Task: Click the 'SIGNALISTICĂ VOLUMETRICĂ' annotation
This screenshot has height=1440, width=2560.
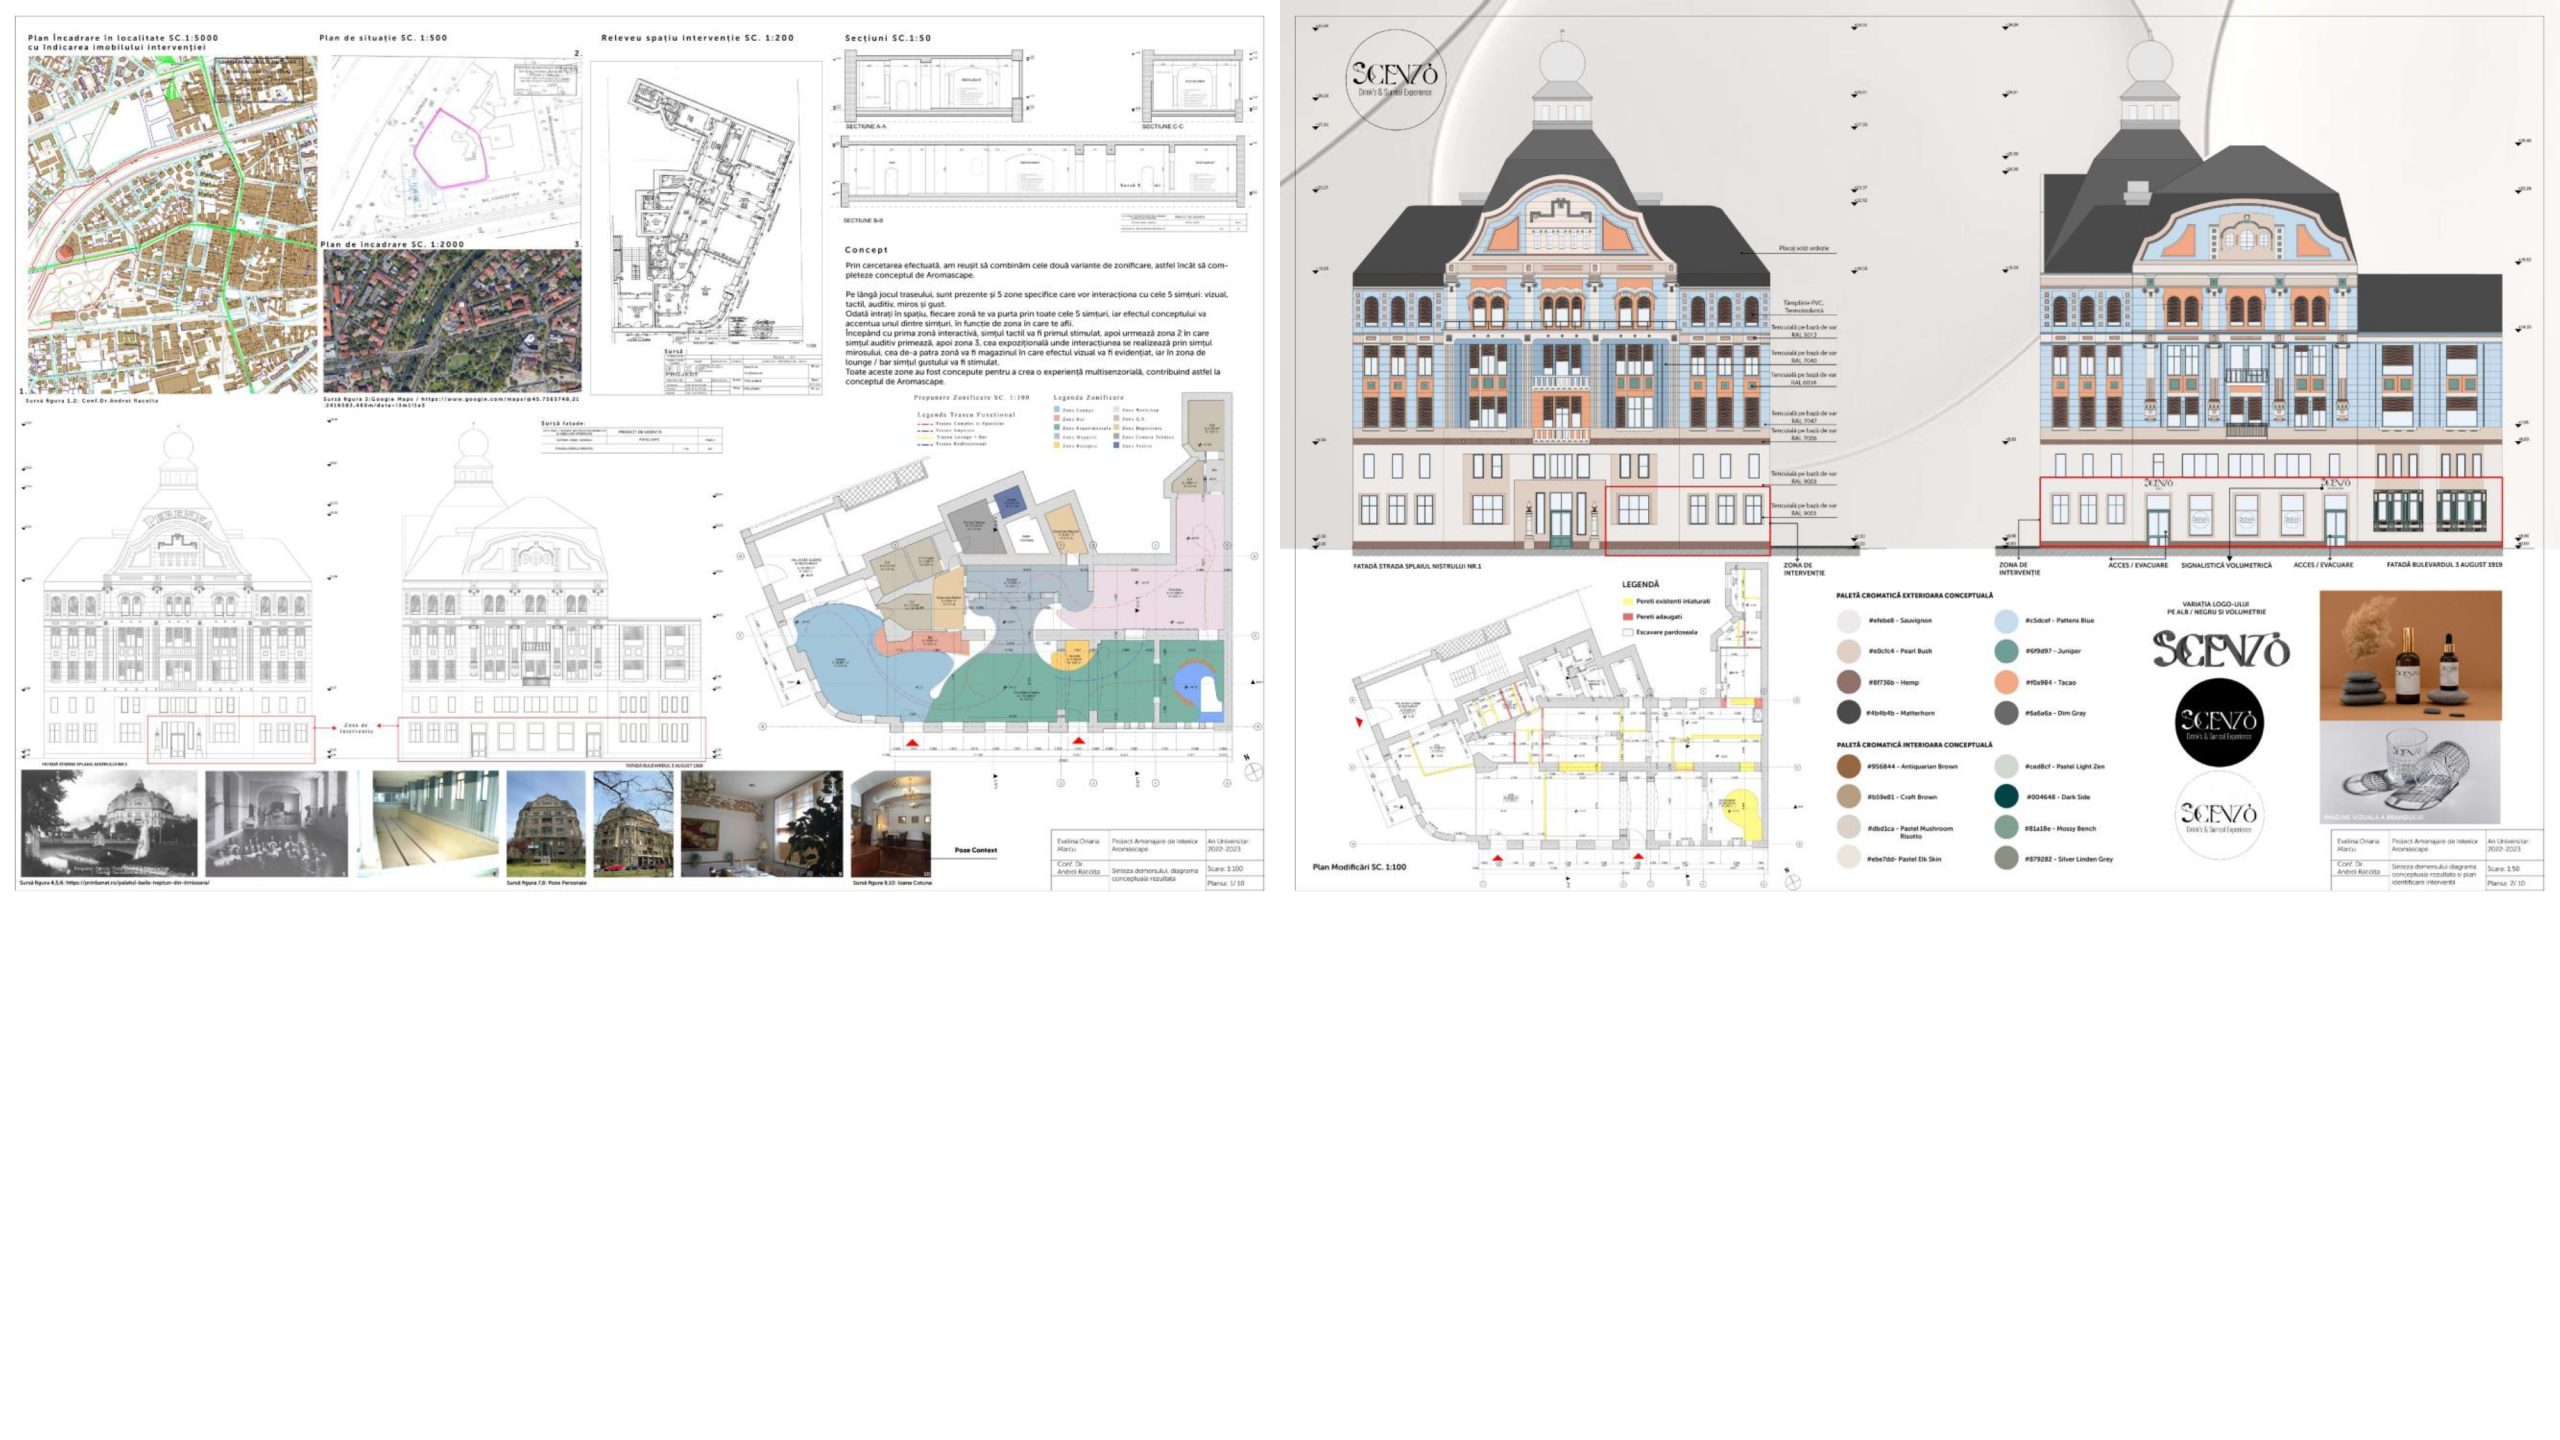Action: (x=2226, y=566)
